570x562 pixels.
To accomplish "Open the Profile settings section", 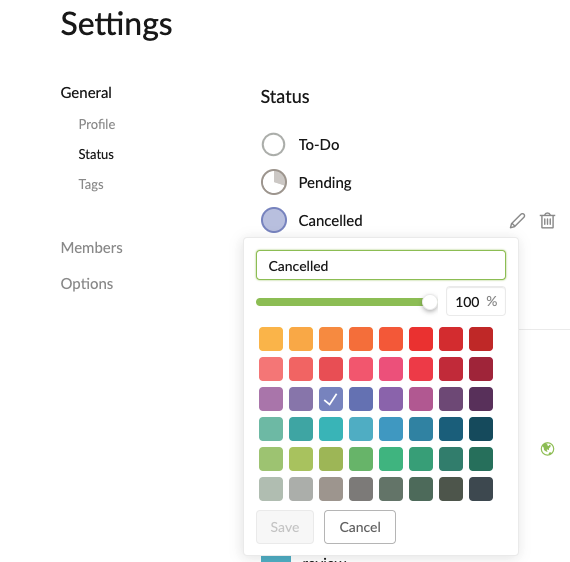I will point(97,124).
